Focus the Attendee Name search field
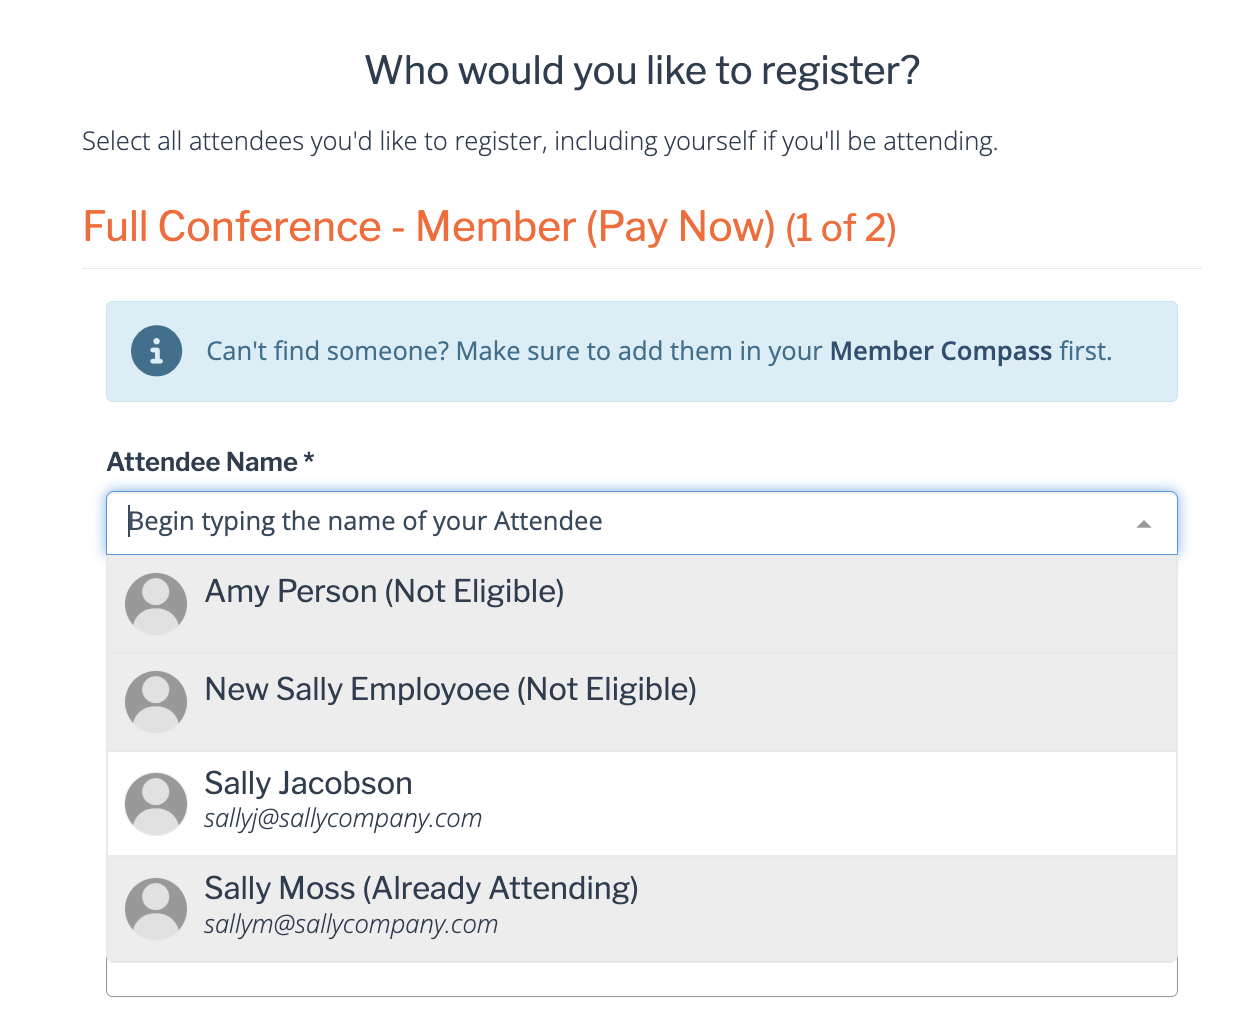 (642, 523)
